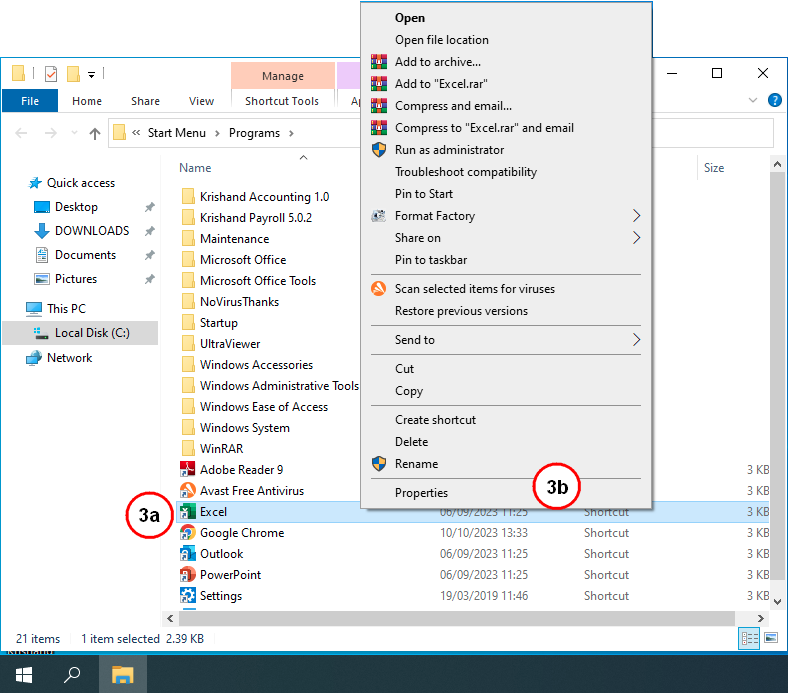Click the vertical scrollbar down arrow
Image resolution: width=788 pixels, height=693 pixels.
(x=777, y=601)
